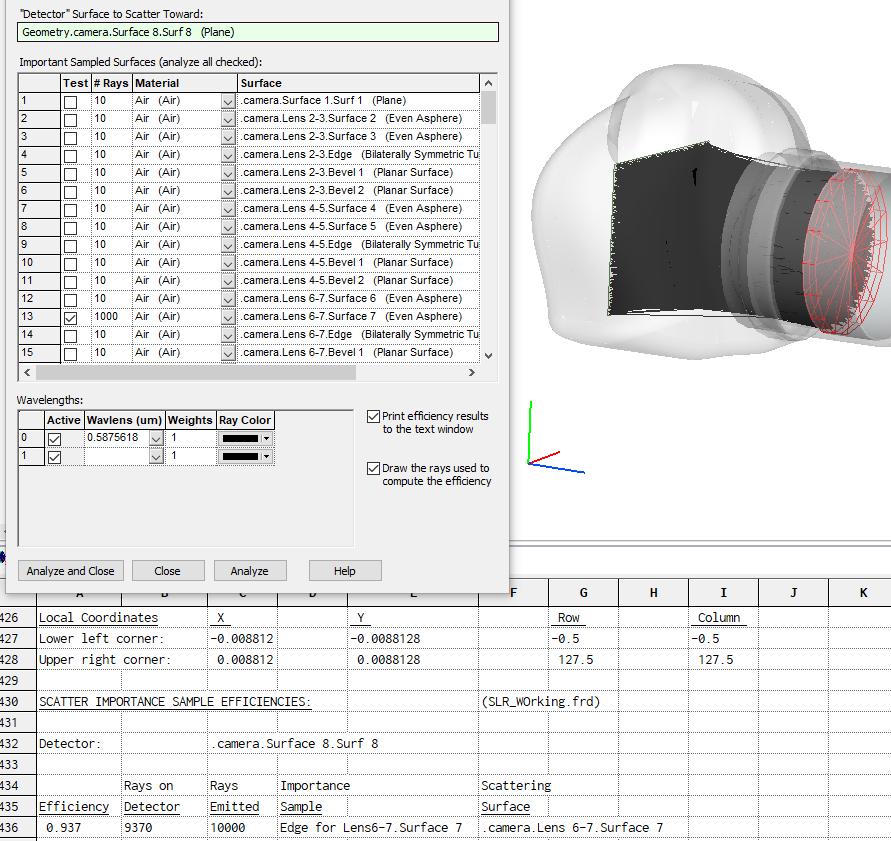Click the left arrow of the horizontal scrollbar
The height and width of the screenshot is (841, 891).
point(27,373)
